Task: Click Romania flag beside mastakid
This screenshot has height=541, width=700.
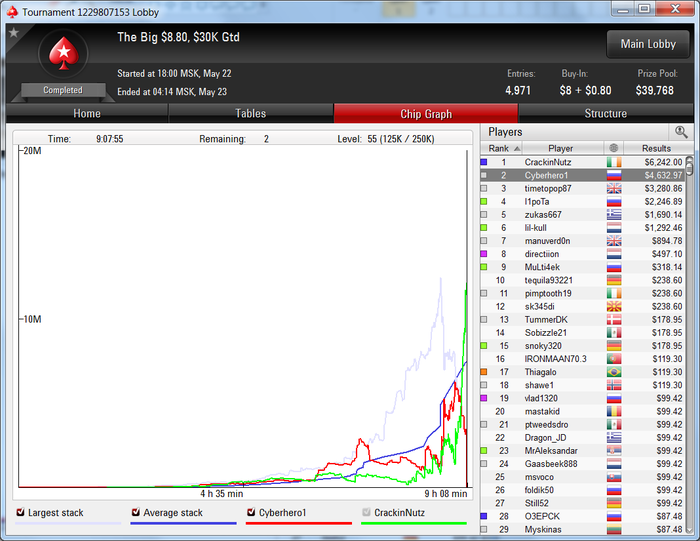Action: pos(614,412)
